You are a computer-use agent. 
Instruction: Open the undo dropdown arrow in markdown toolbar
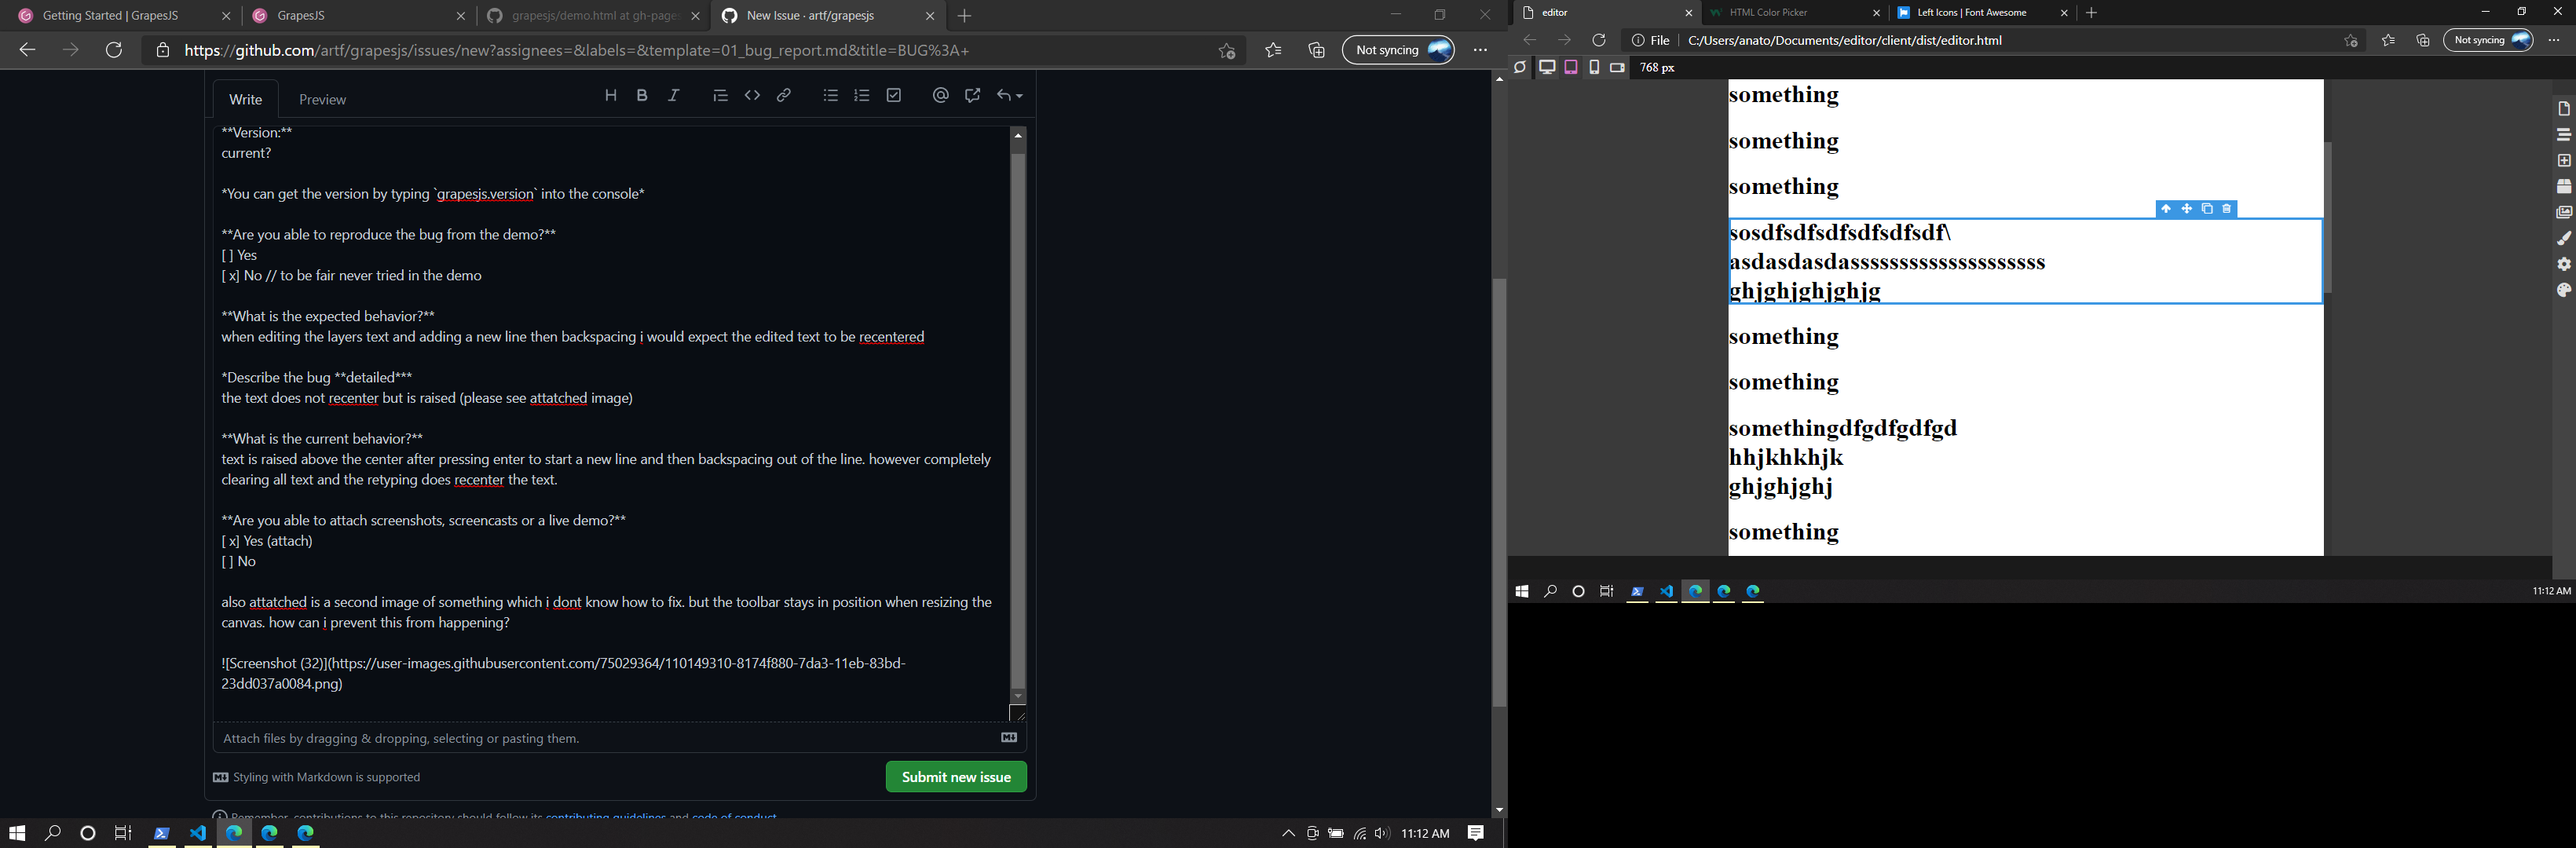click(x=1019, y=95)
